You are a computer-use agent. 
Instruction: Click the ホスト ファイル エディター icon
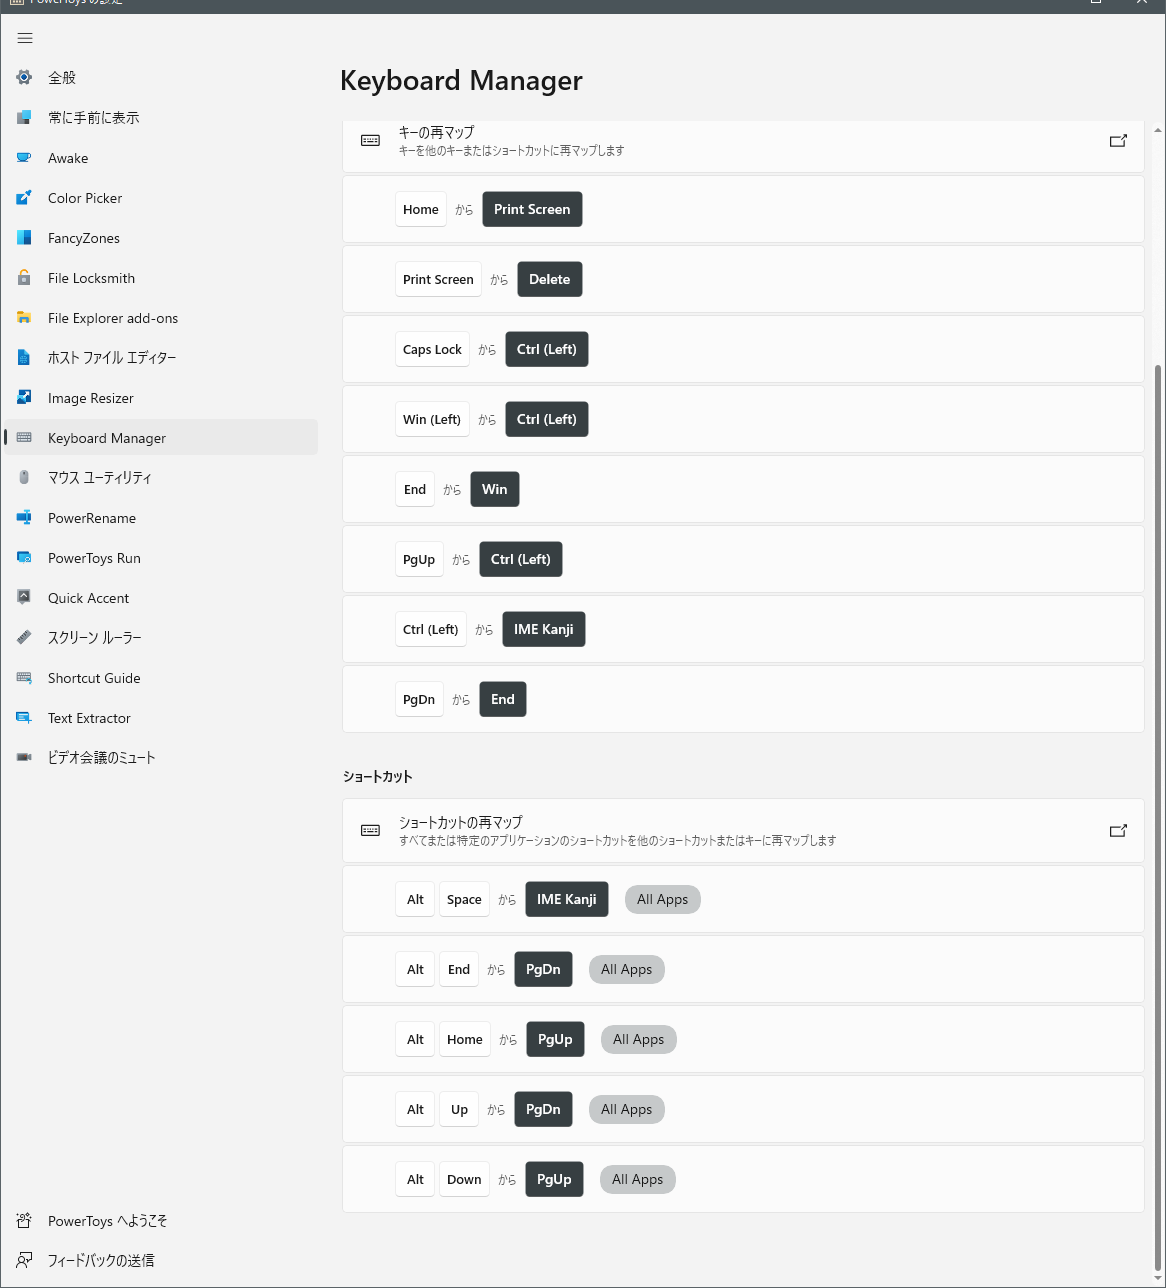click(x=24, y=357)
